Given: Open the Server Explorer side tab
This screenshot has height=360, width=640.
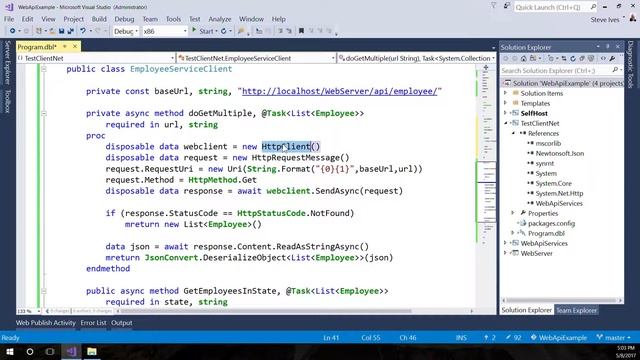Looking at the screenshot, I should (x=7, y=62).
